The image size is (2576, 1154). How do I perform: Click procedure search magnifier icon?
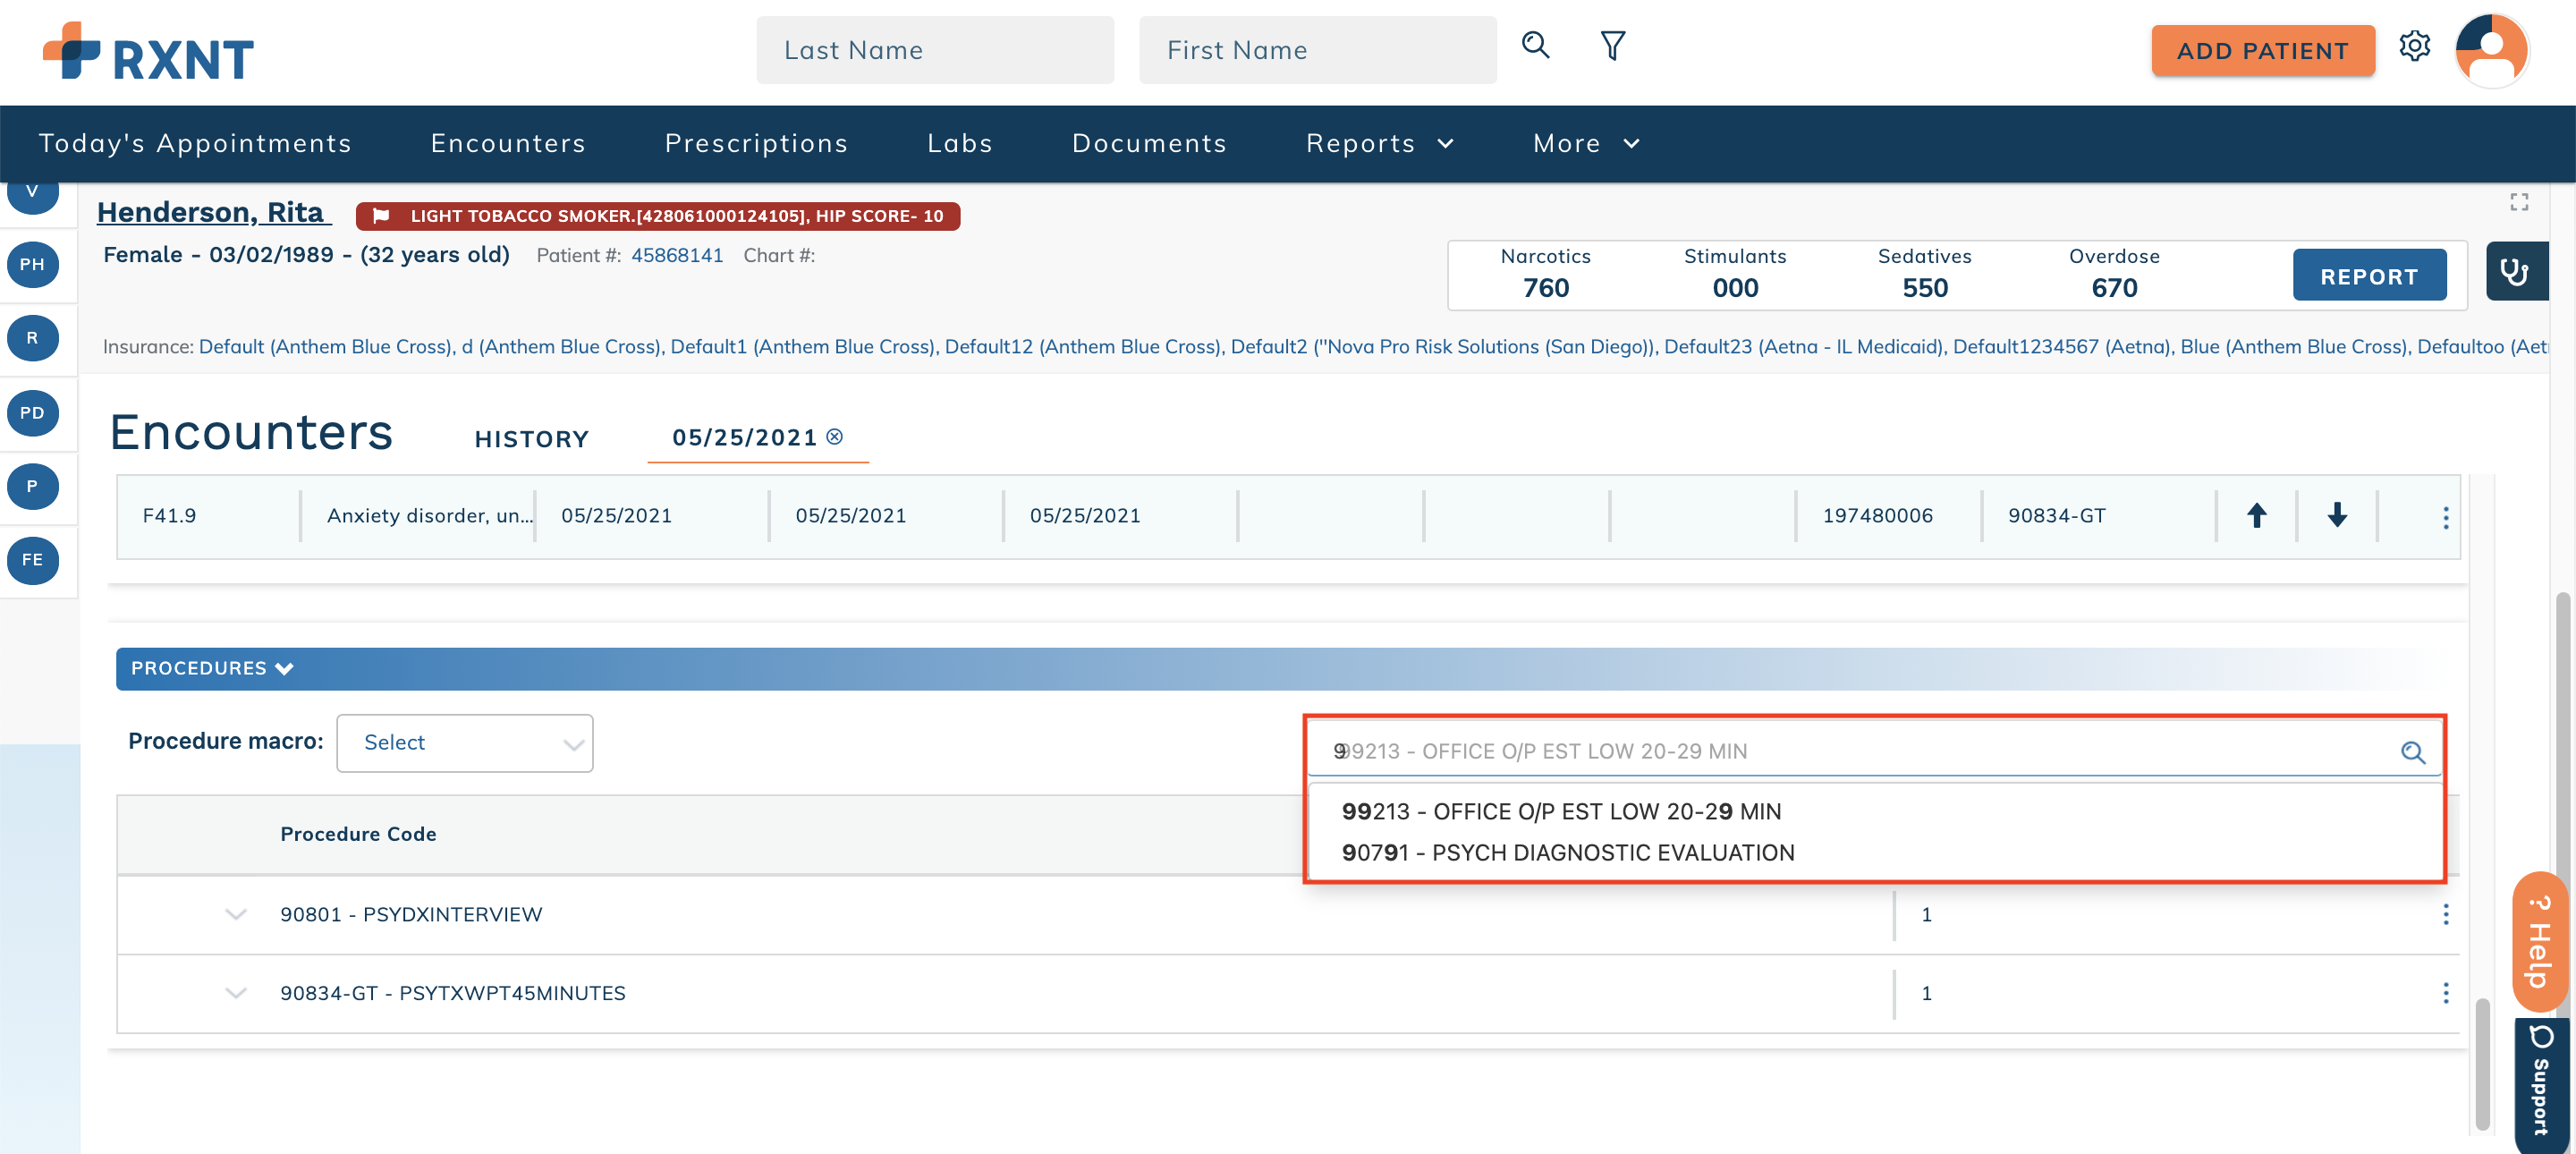[x=2412, y=752]
